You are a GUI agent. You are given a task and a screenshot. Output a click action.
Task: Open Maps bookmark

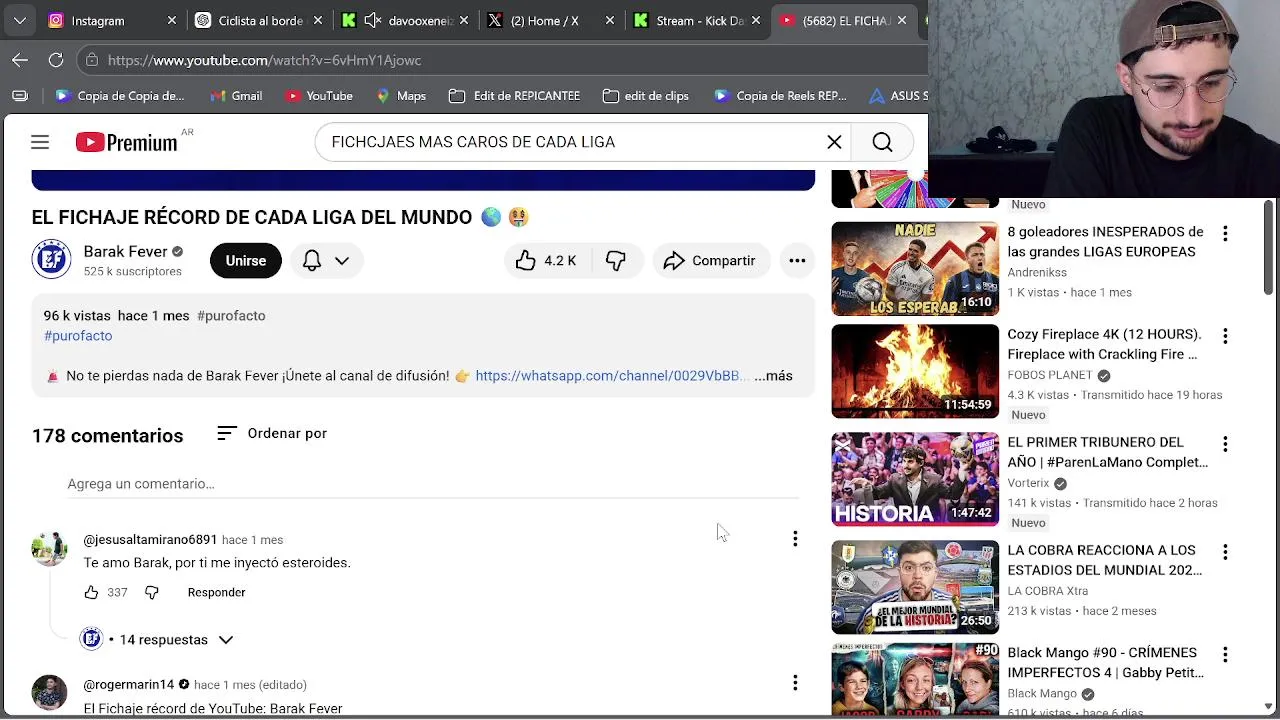tap(401, 96)
